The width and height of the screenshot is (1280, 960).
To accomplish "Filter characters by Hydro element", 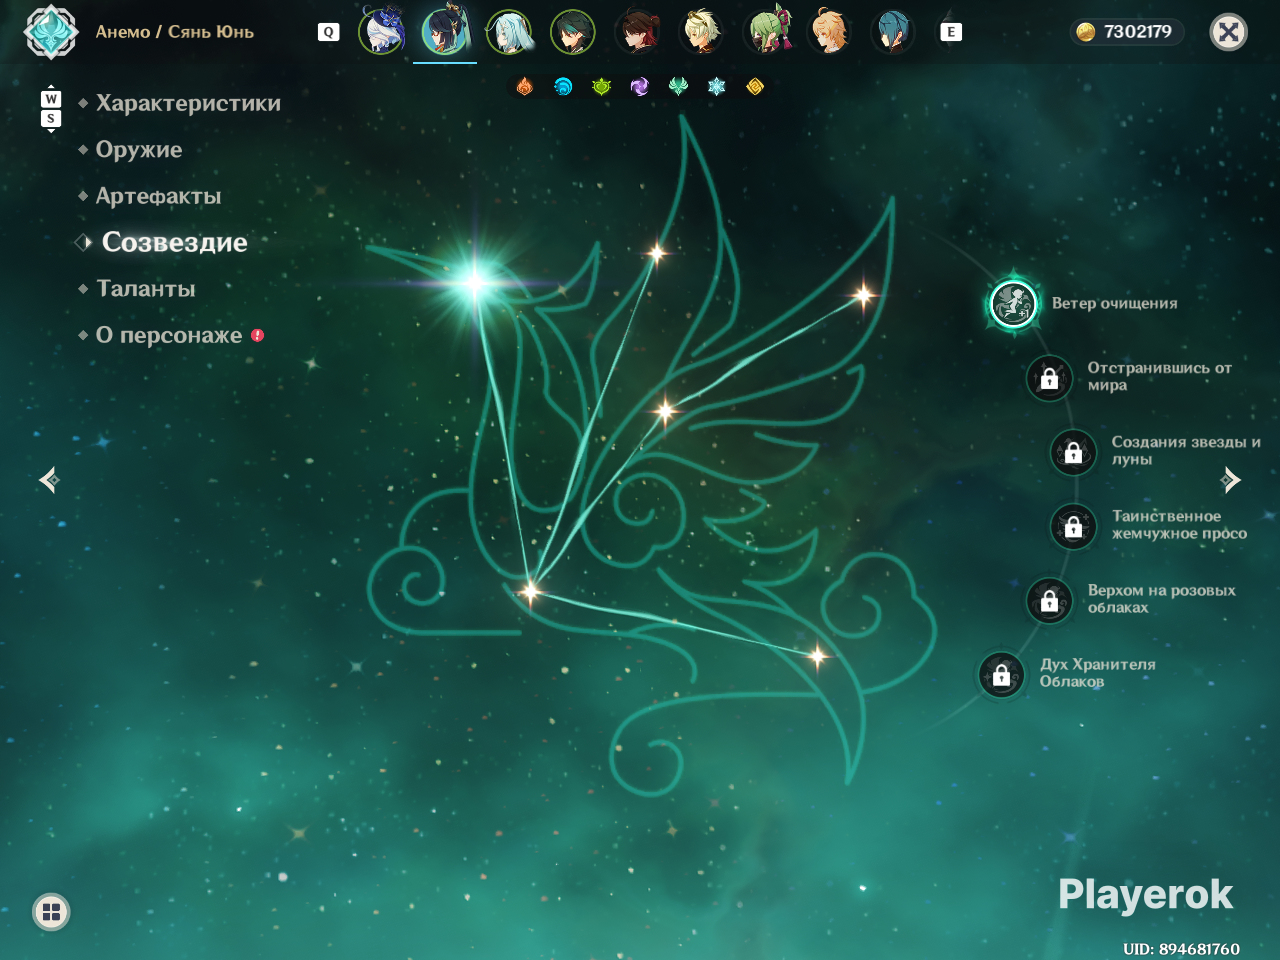I will [x=563, y=87].
